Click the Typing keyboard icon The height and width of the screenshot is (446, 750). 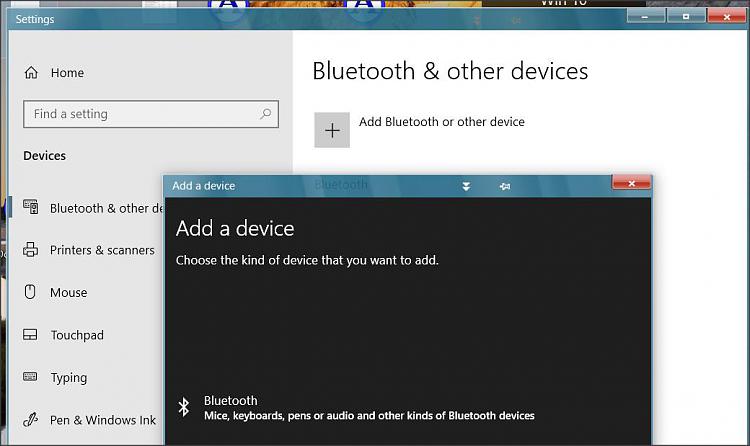(x=30, y=377)
